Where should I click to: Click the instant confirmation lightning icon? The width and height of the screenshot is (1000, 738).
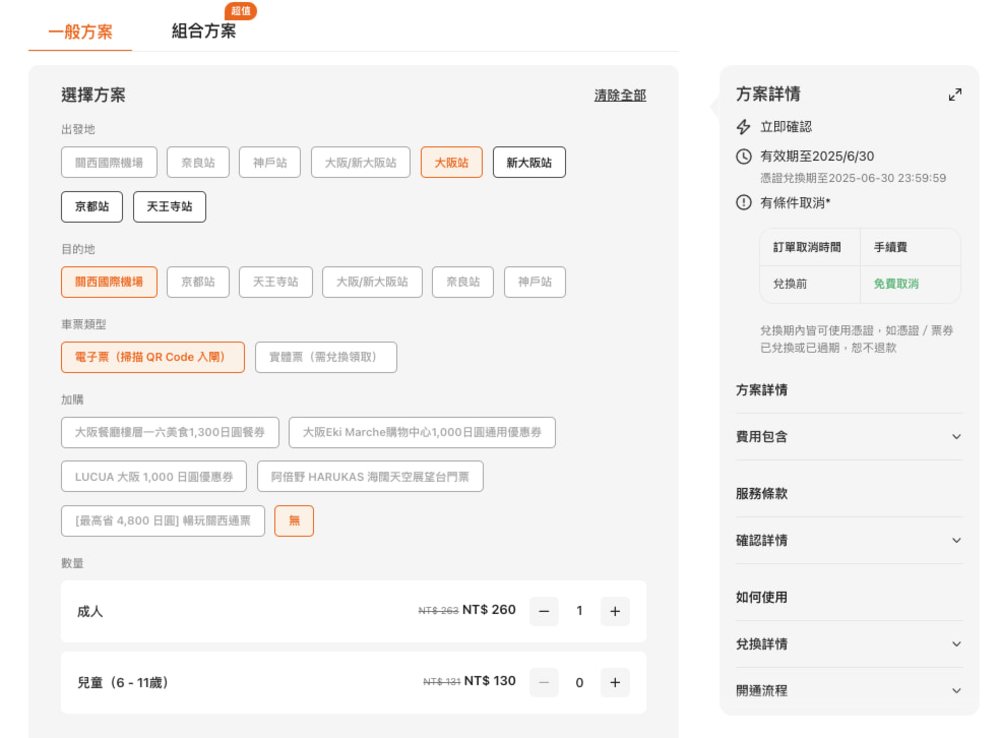tap(743, 127)
